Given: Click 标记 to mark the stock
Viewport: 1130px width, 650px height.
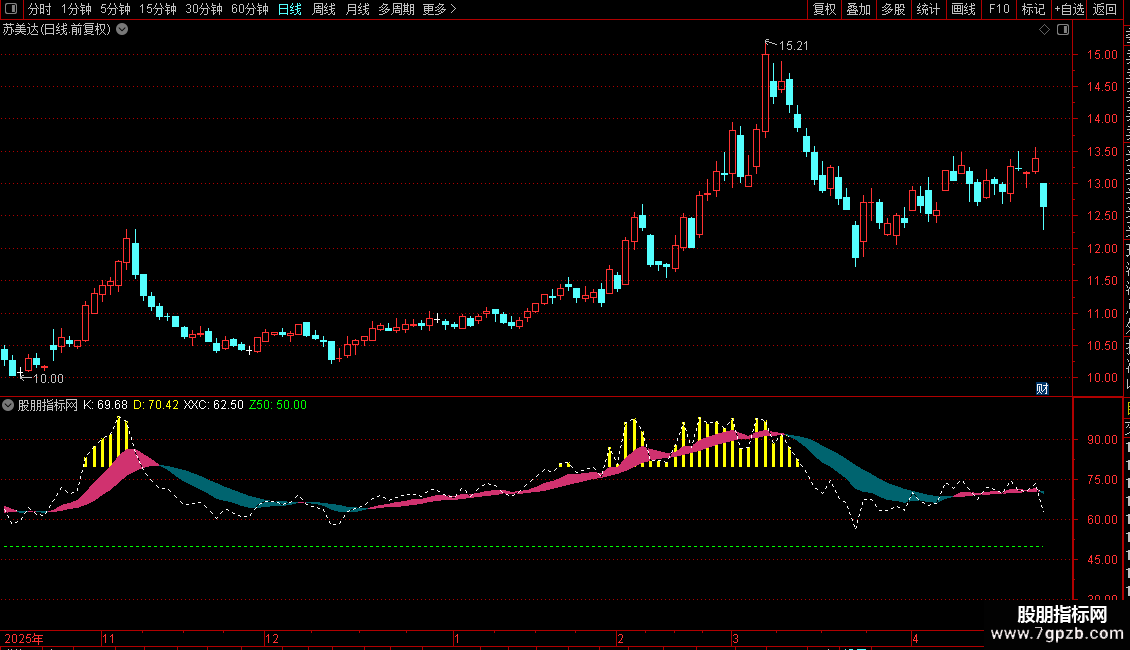Looking at the screenshot, I should click(1033, 9).
